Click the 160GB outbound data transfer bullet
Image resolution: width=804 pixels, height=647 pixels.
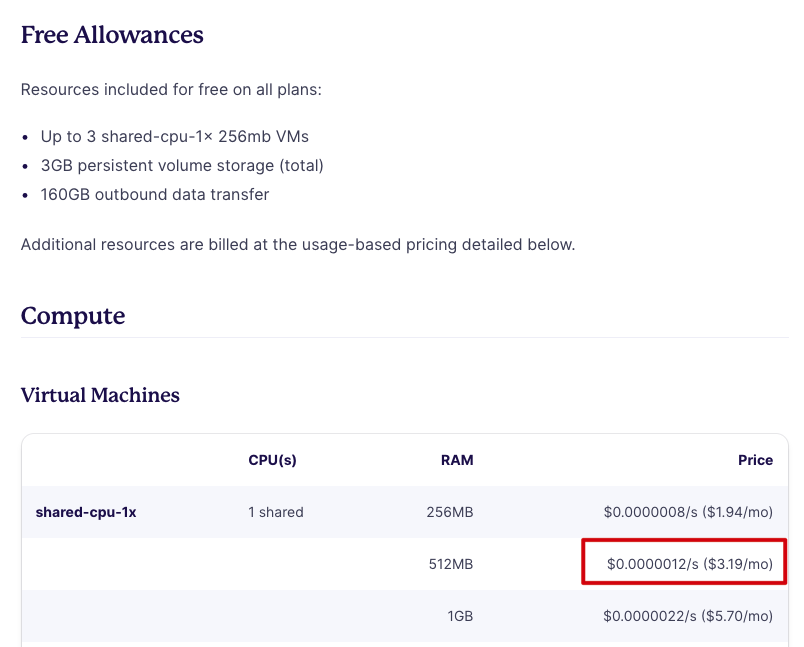(x=155, y=195)
